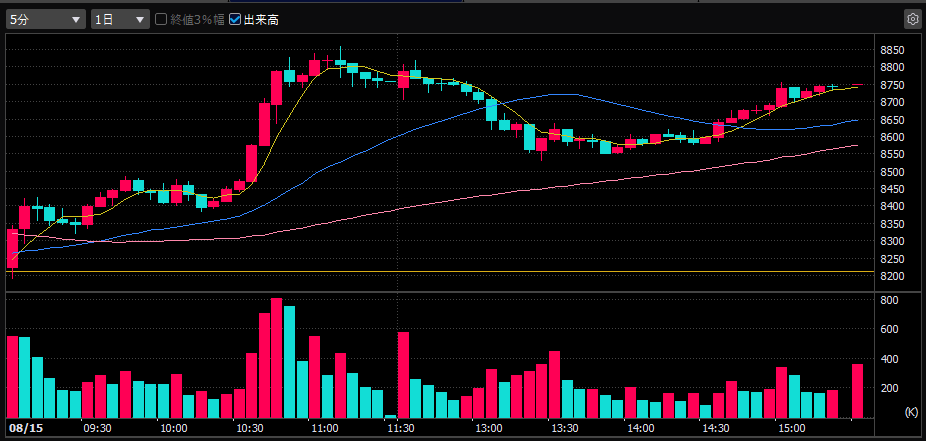The height and width of the screenshot is (441, 926).
Task: Click the 200 volume axis label
Action: point(889,388)
